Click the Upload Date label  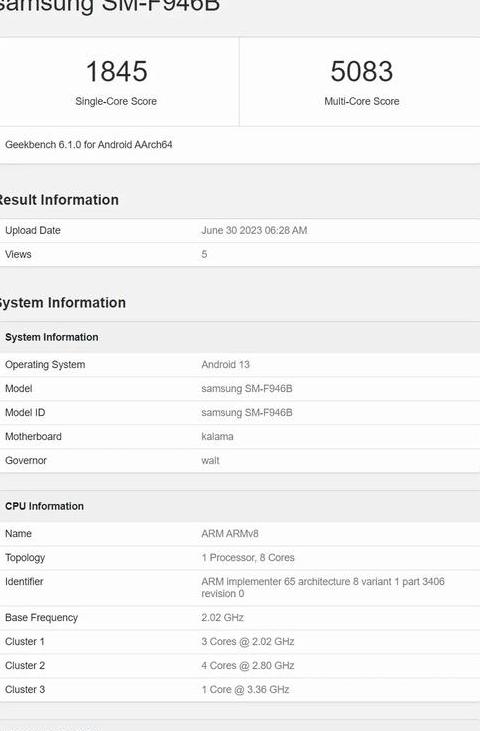tap(33, 230)
